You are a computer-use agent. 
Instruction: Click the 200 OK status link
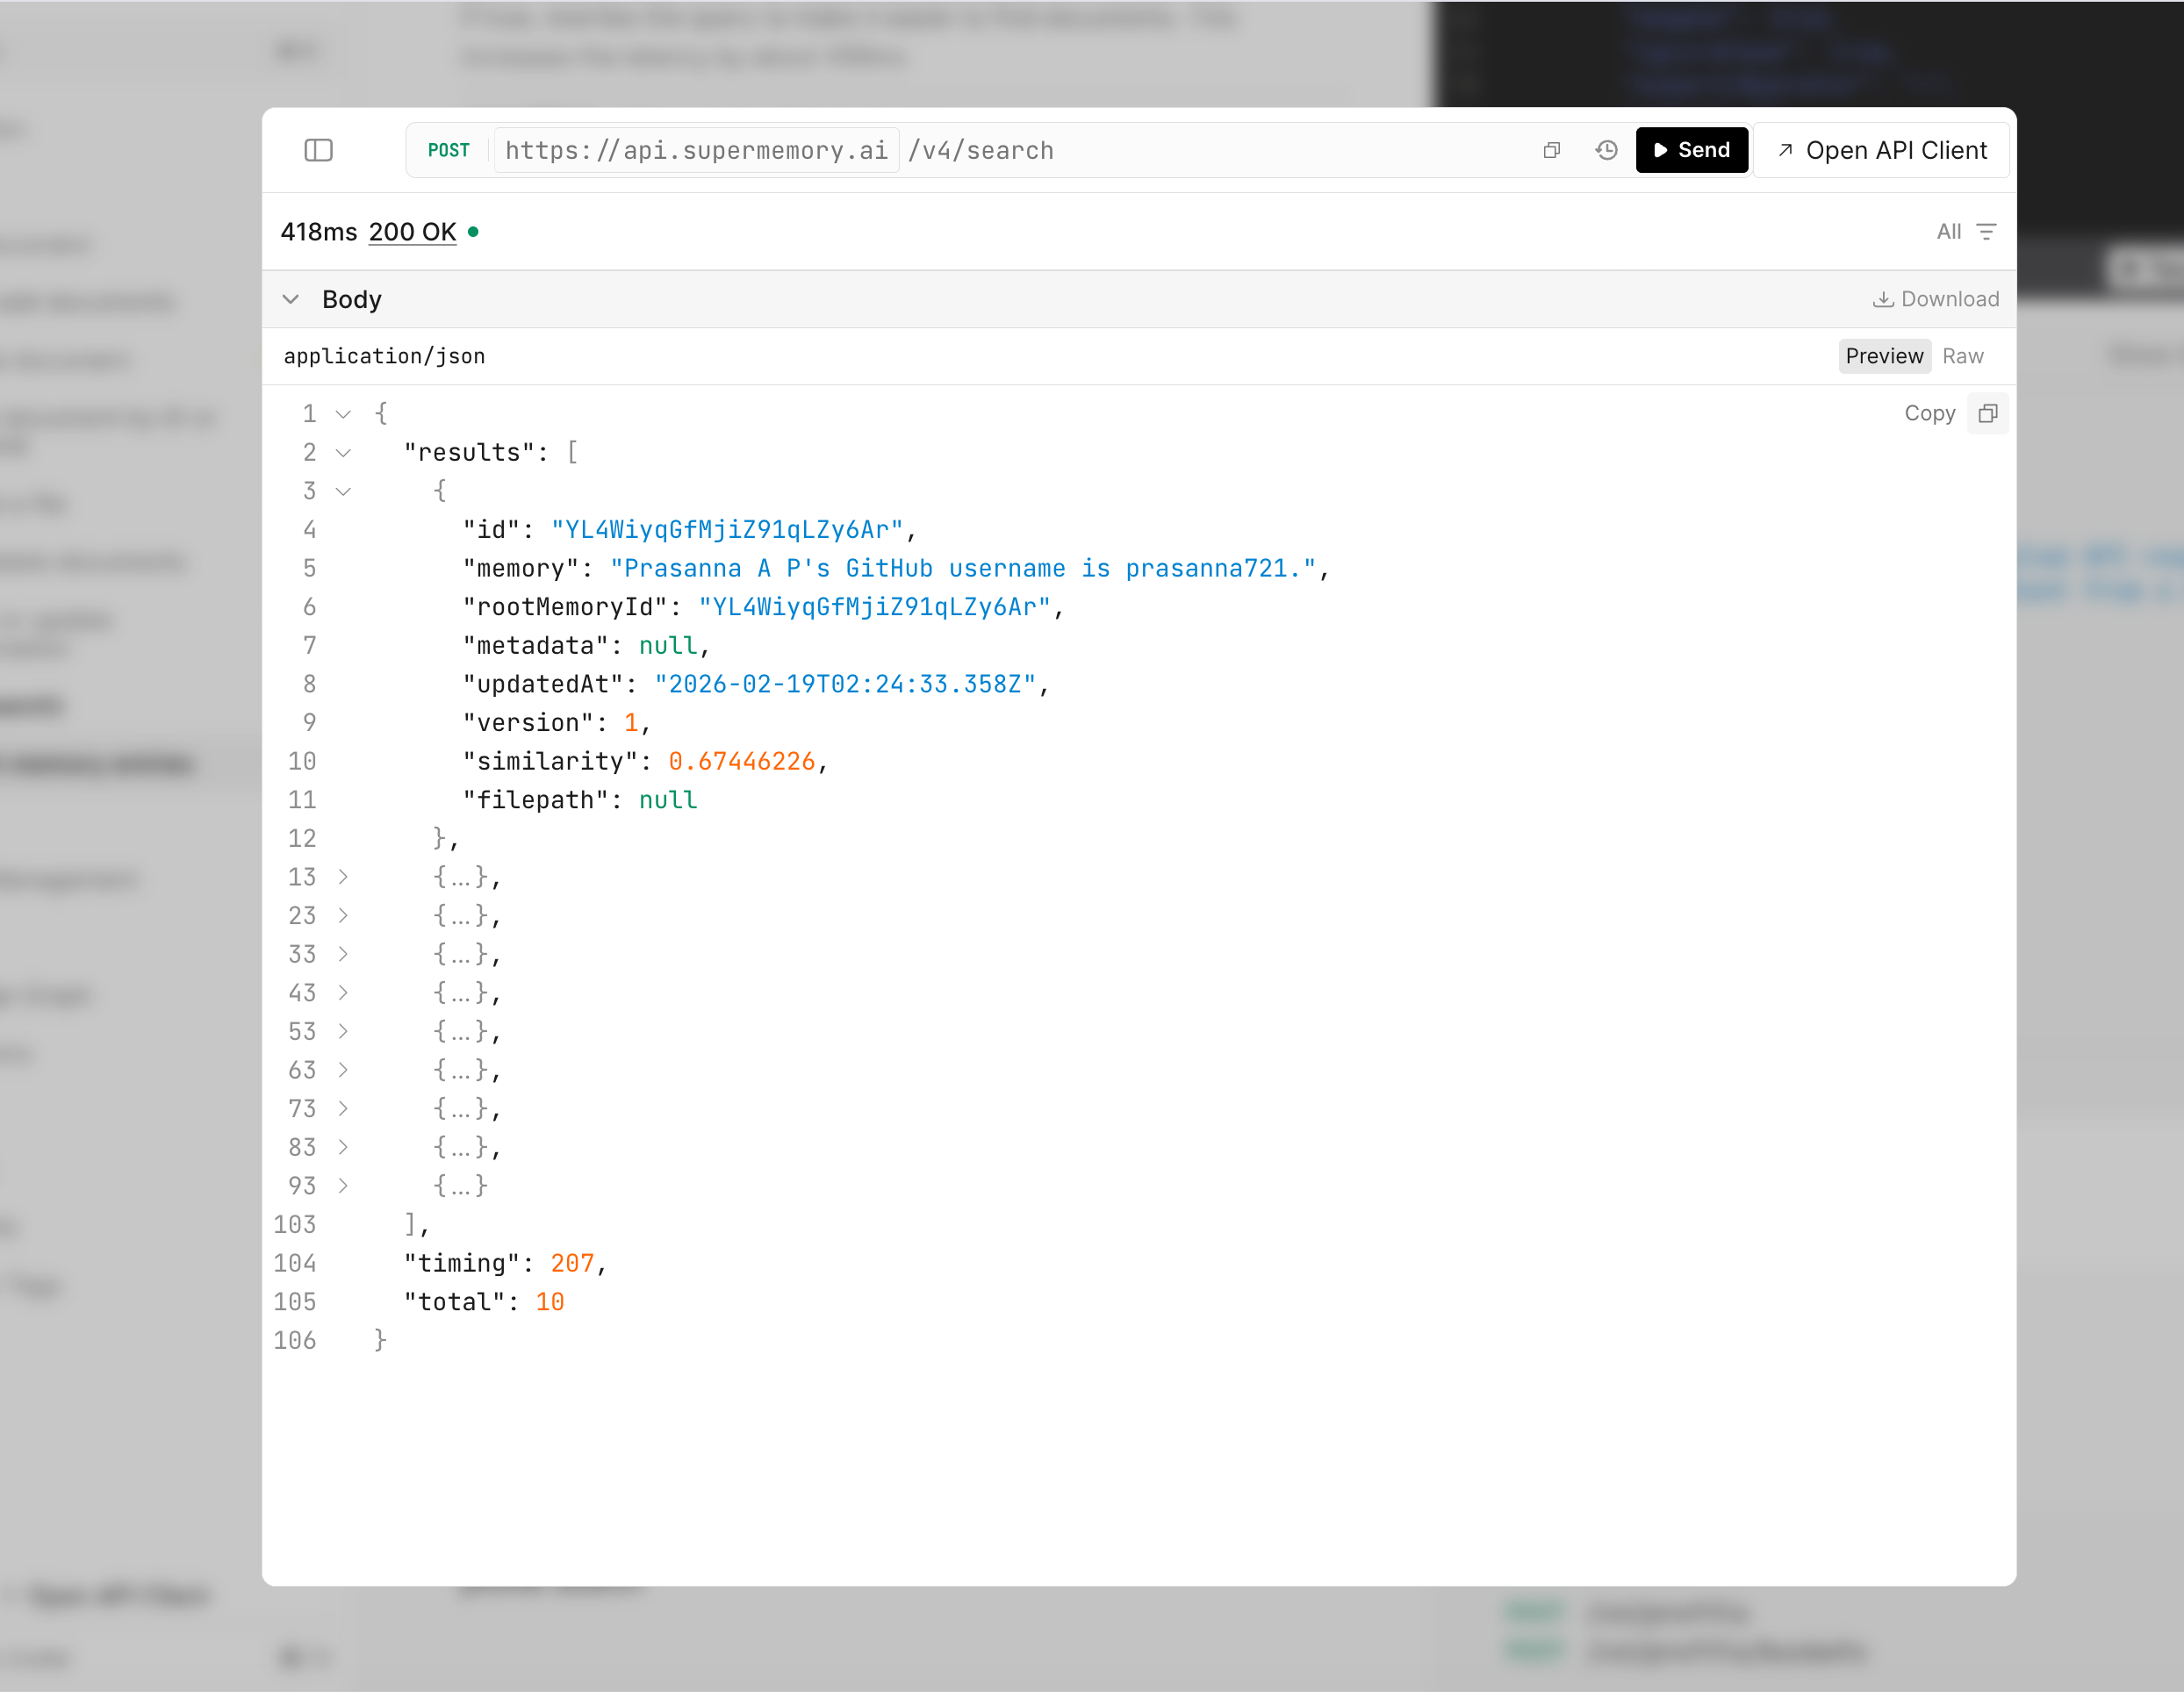[412, 232]
